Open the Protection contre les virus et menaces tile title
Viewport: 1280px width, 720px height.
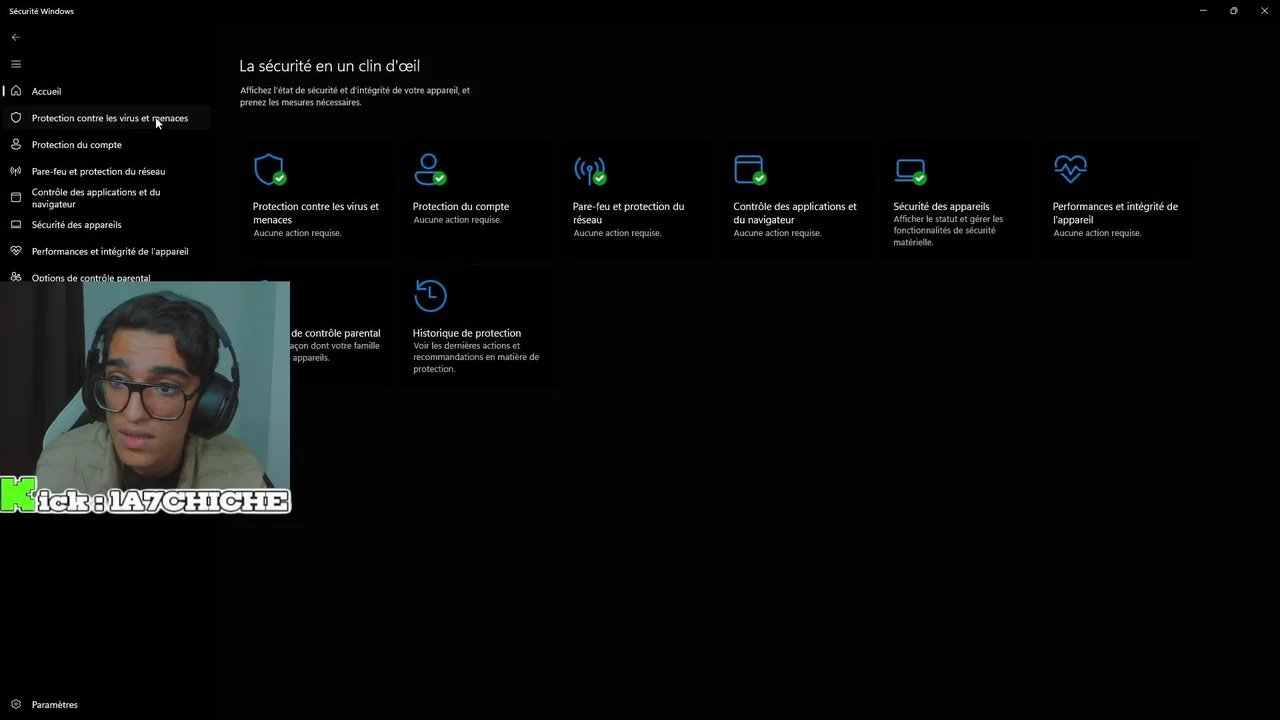pyautogui.click(x=316, y=213)
